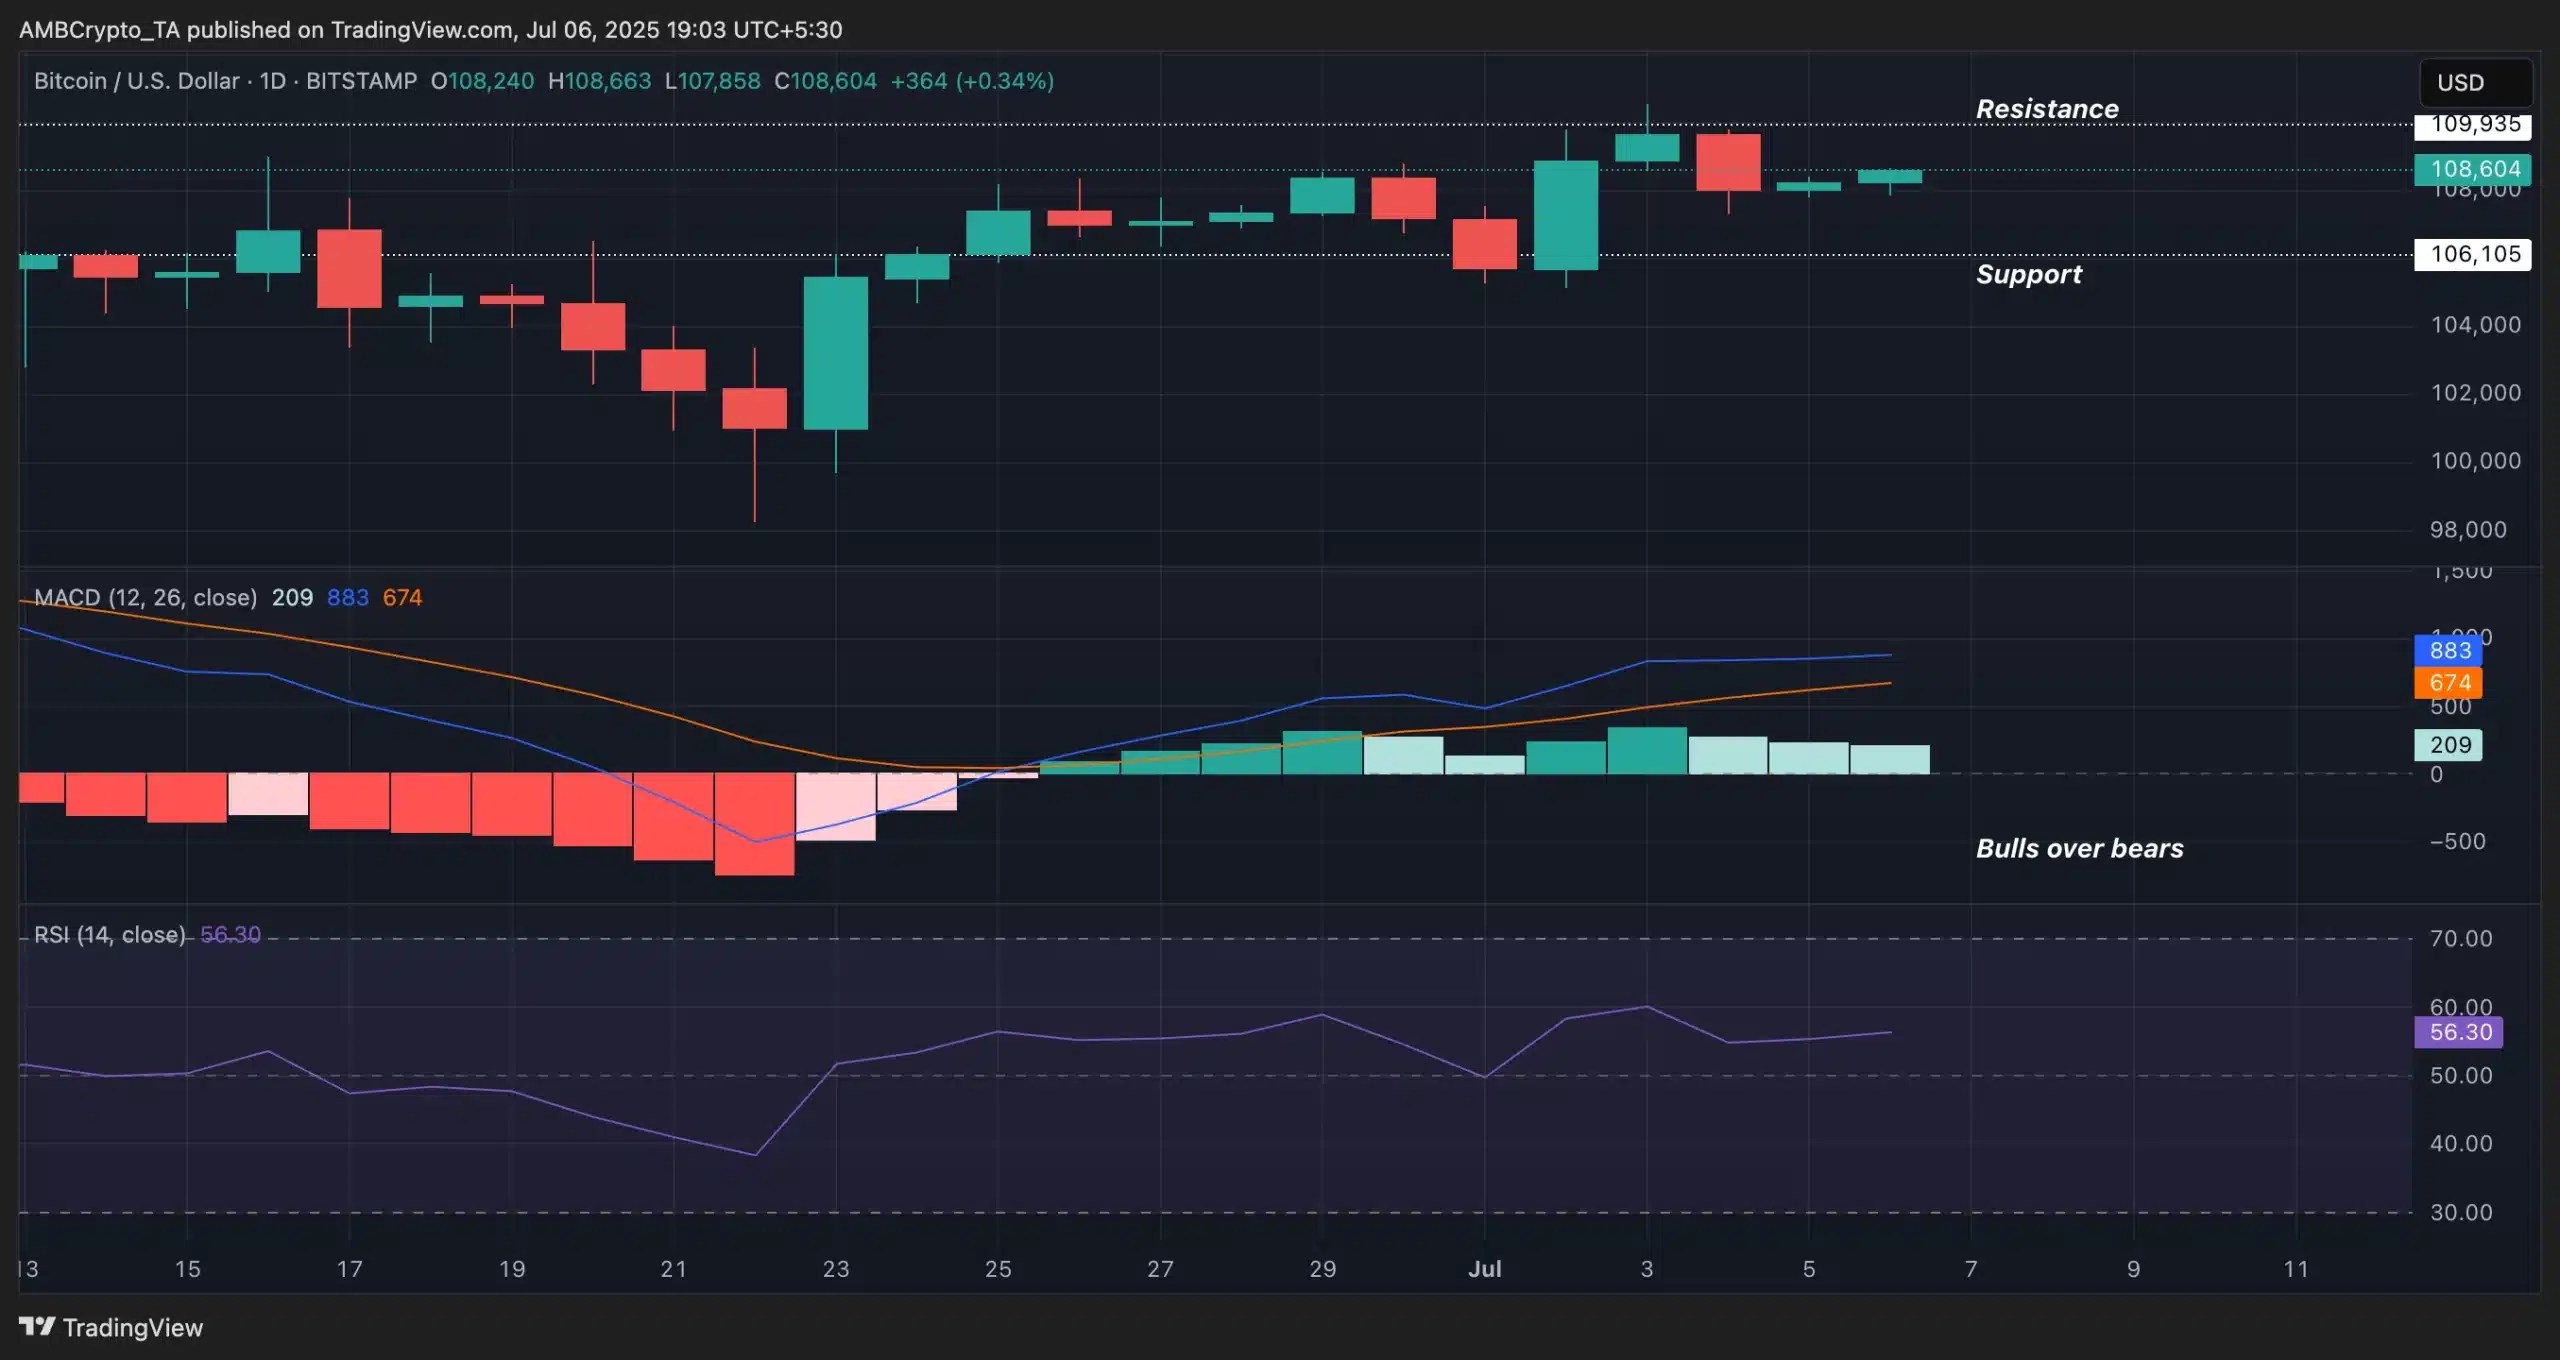This screenshot has height=1360, width=2560.
Task: Click the 109,935 resistance price label
Action: click(x=2470, y=125)
